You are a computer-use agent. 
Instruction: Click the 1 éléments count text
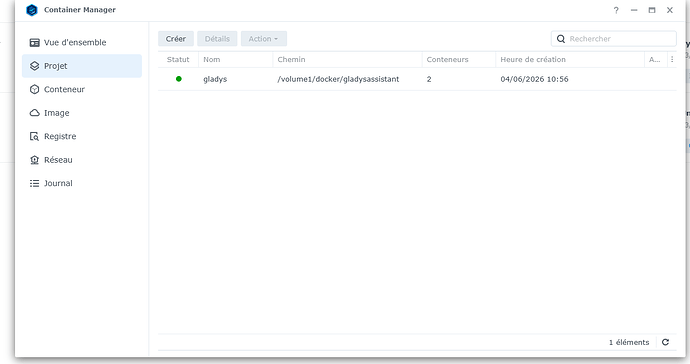pos(629,342)
